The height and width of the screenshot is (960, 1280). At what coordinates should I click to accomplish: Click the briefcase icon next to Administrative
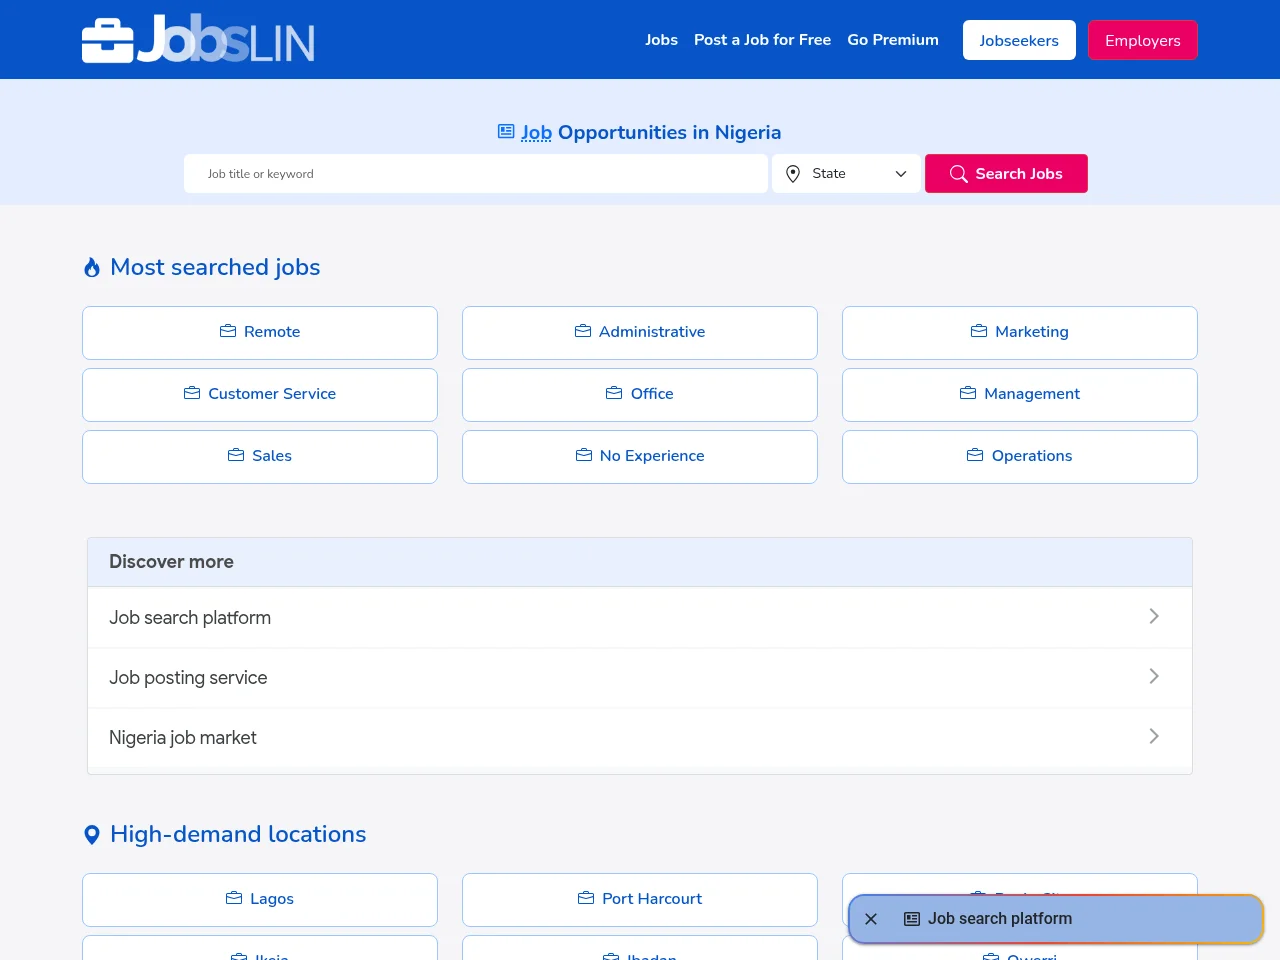[583, 331]
